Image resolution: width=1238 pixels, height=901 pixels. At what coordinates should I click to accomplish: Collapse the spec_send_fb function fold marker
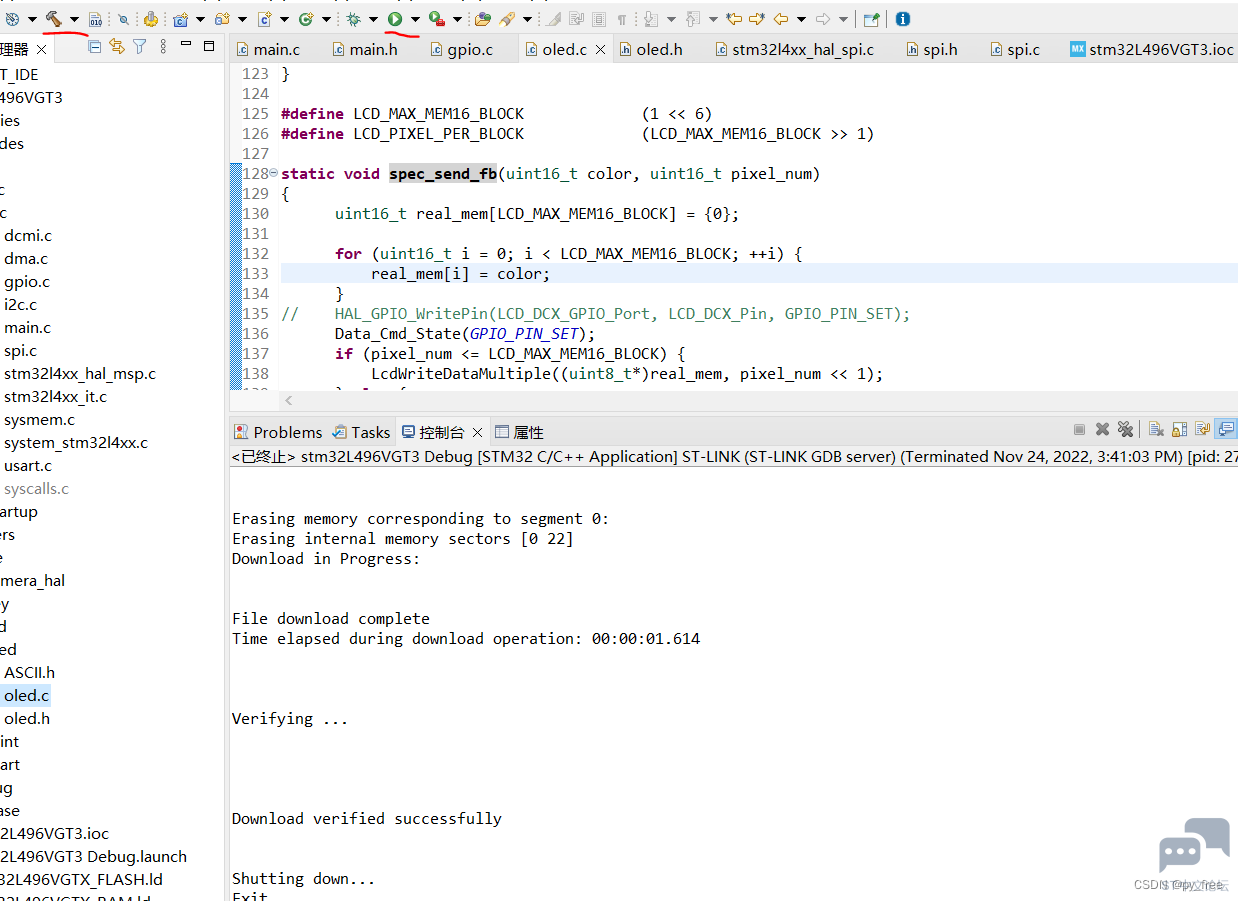[273, 173]
